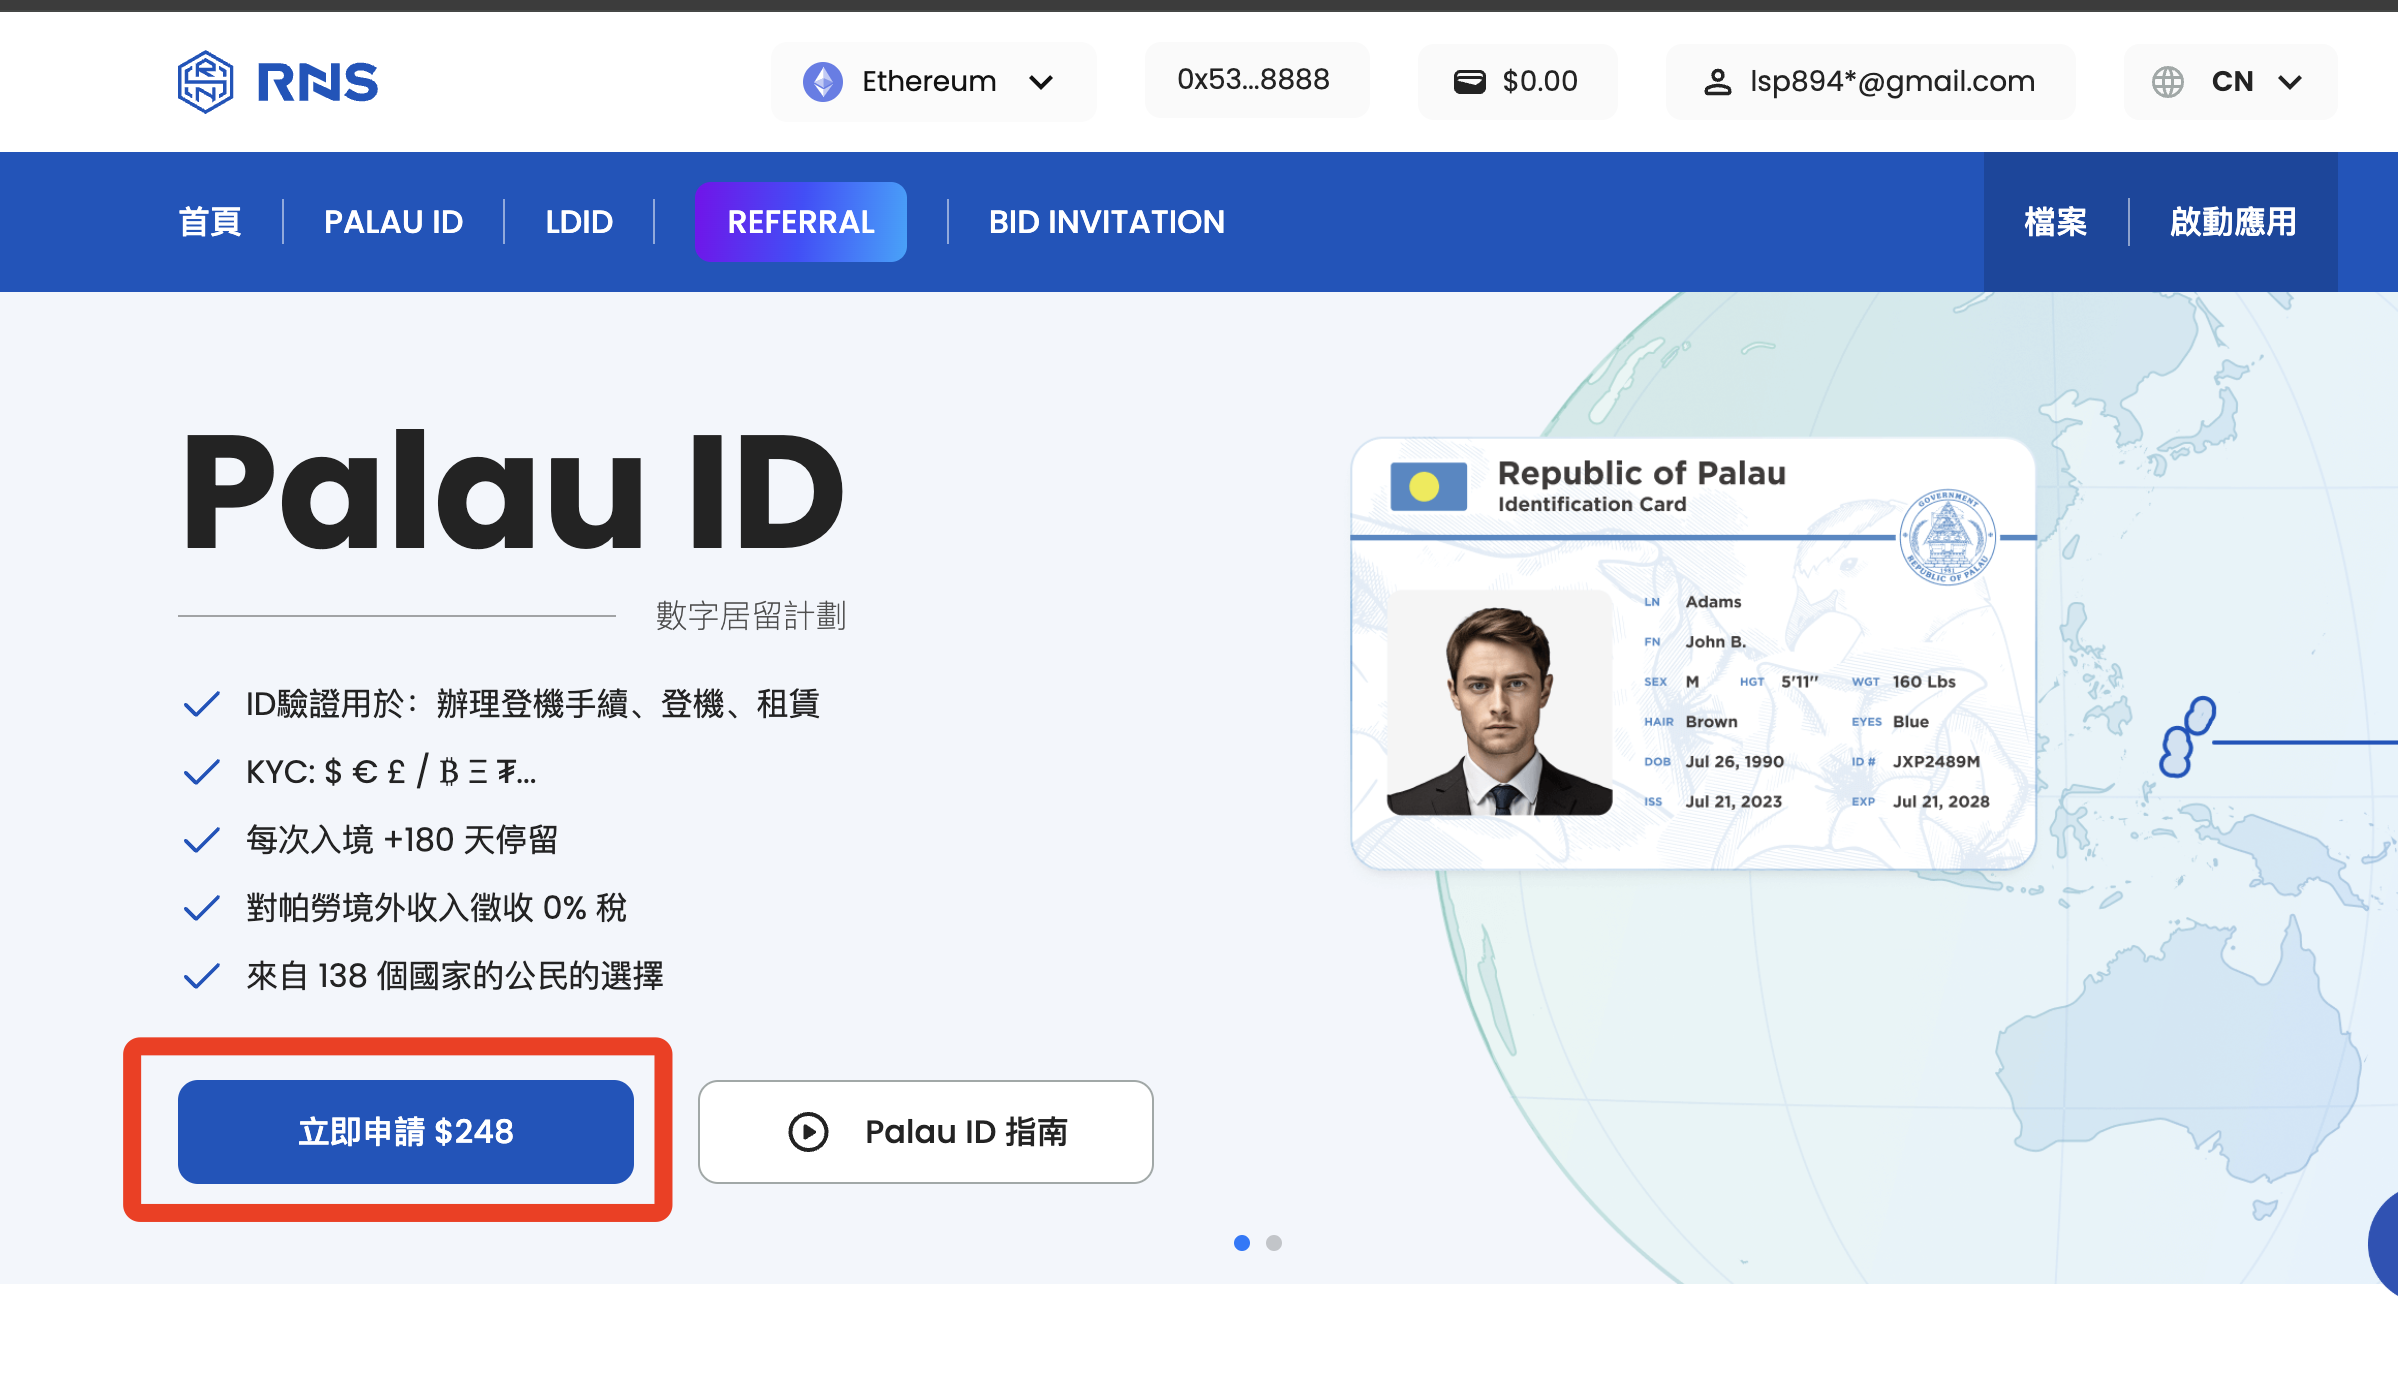Select the second gray carousel dot
Viewport: 2398px width, 1382px height.
[x=1274, y=1243]
